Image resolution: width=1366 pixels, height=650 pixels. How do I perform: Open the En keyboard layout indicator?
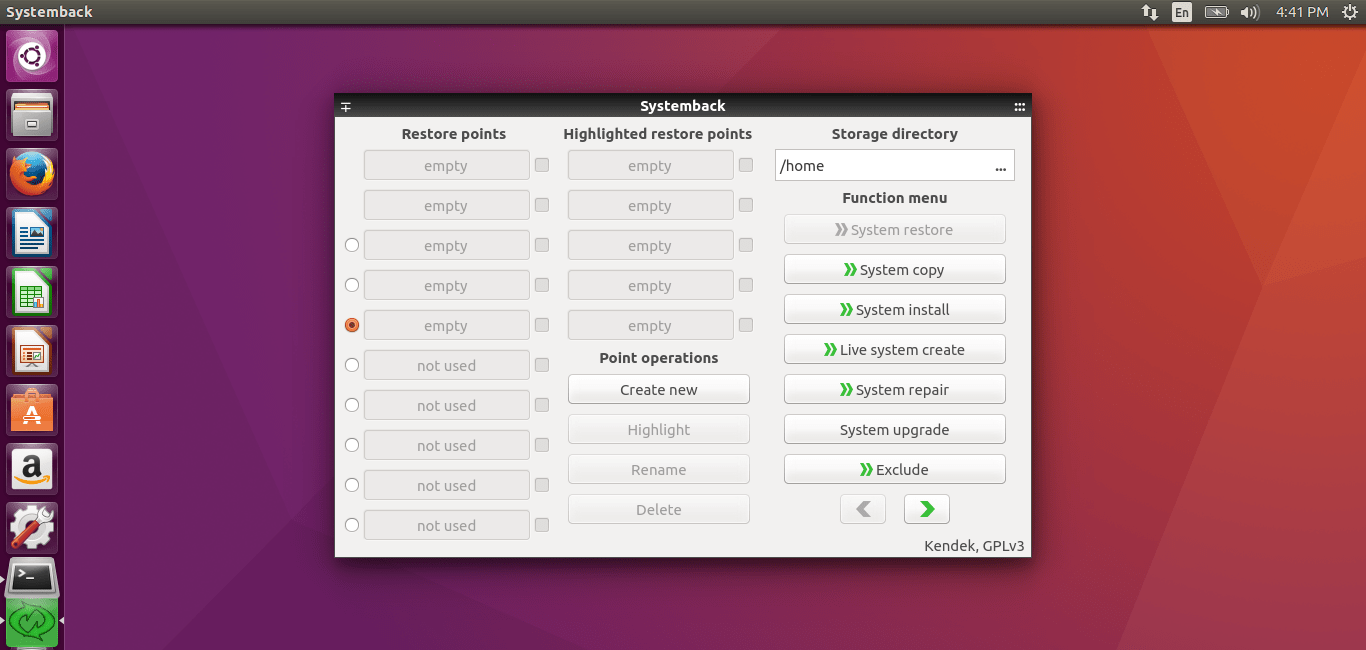[x=1182, y=12]
